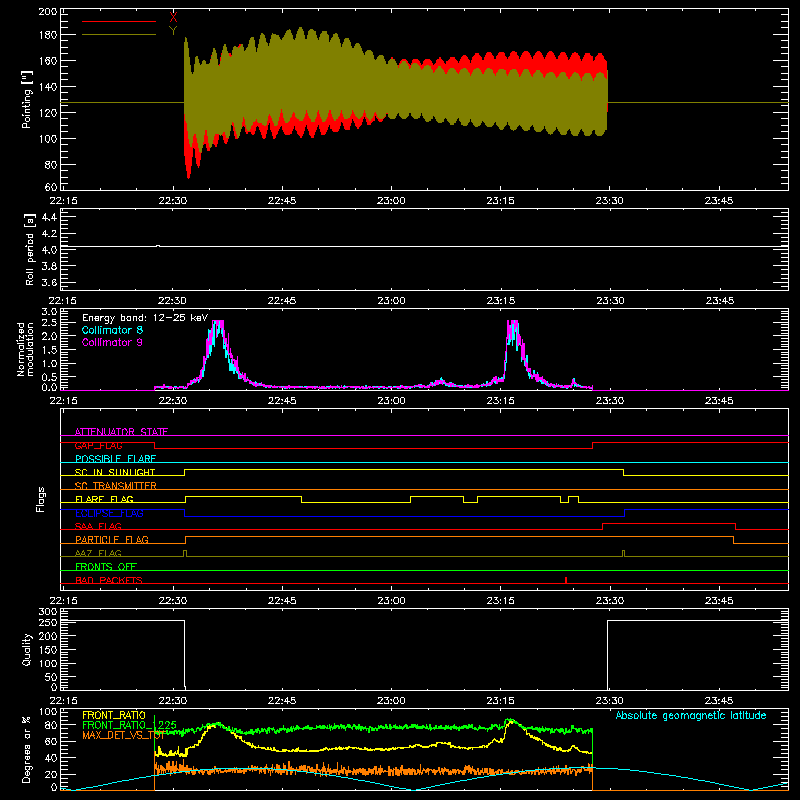Select the Collimator 9 legend entry
This screenshot has height=800, width=800.
[112, 342]
